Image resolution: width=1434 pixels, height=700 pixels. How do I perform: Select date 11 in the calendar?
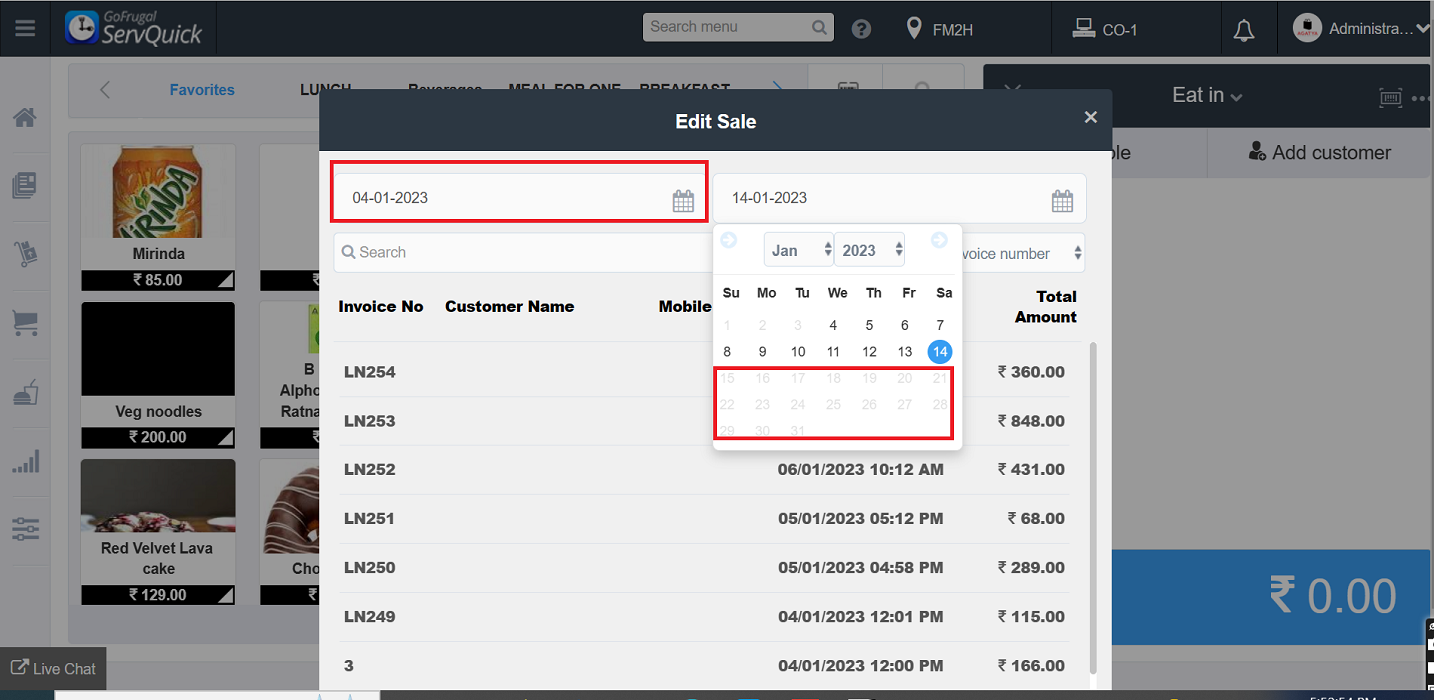pyautogui.click(x=833, y=352)
